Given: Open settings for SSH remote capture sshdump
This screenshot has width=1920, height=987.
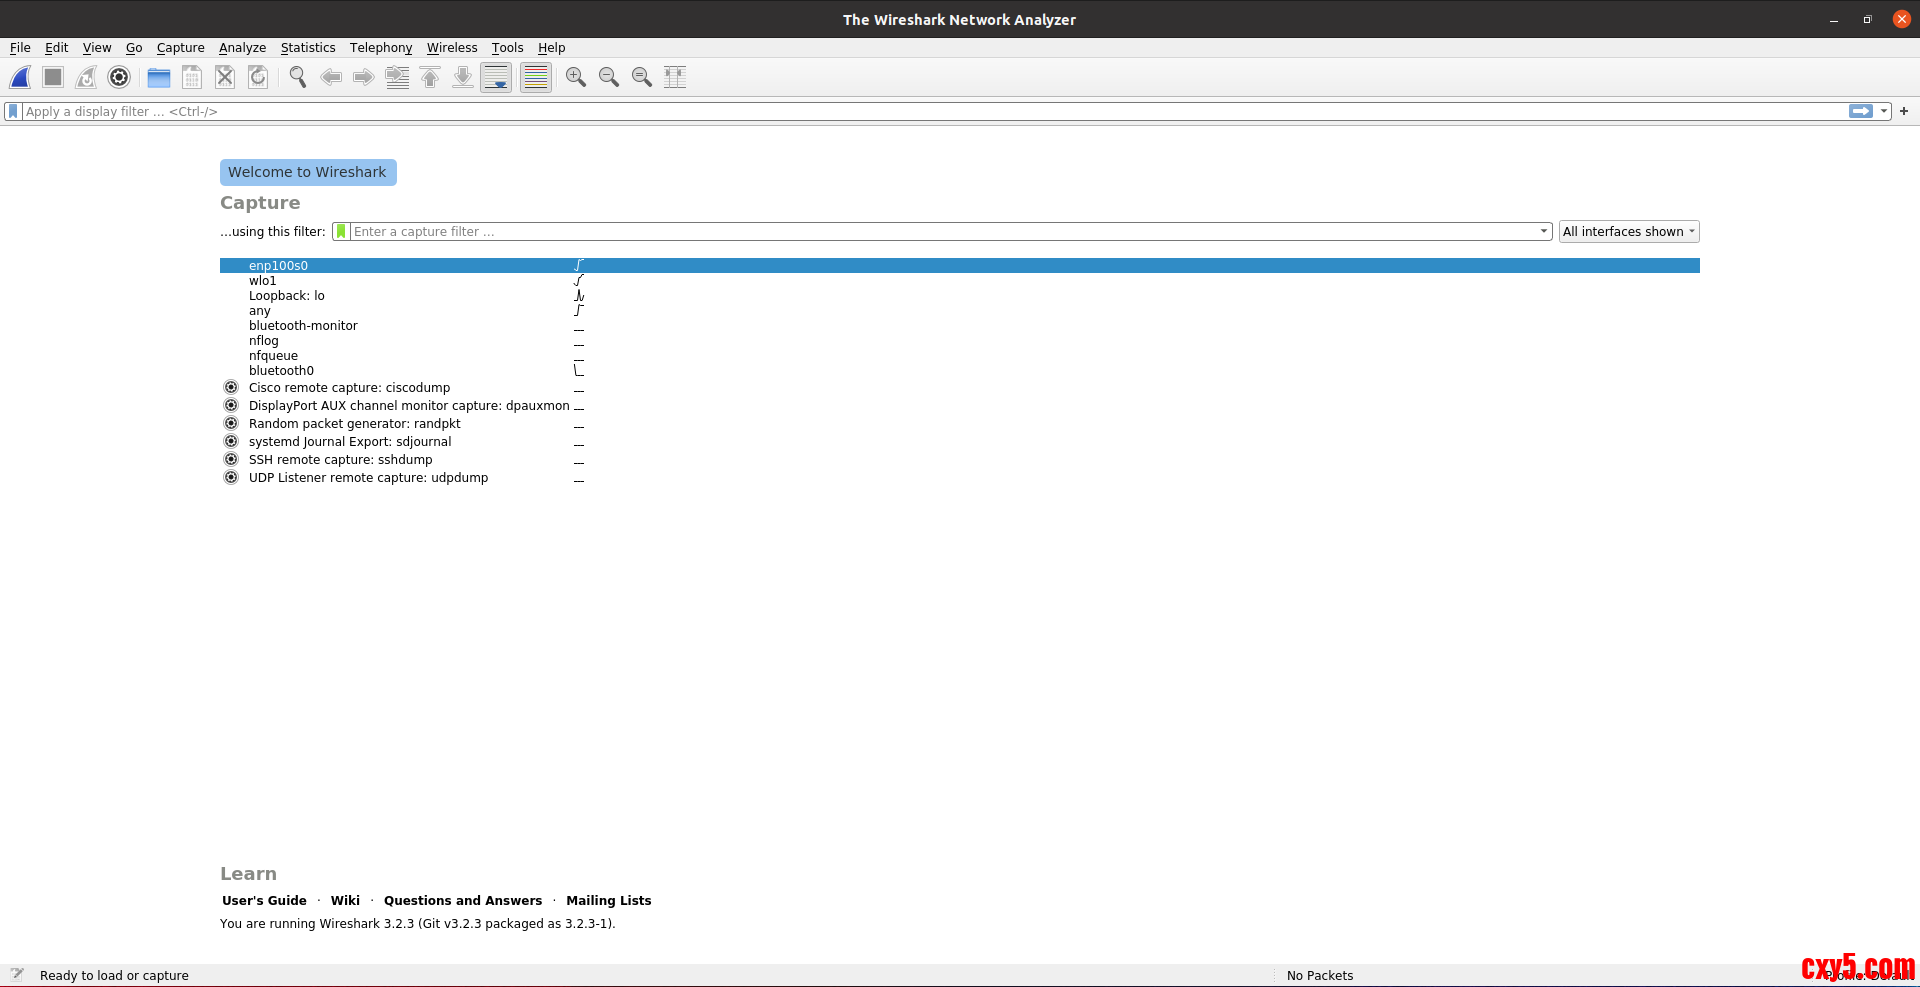Looking at the screenshot, I should coord(231,460).
